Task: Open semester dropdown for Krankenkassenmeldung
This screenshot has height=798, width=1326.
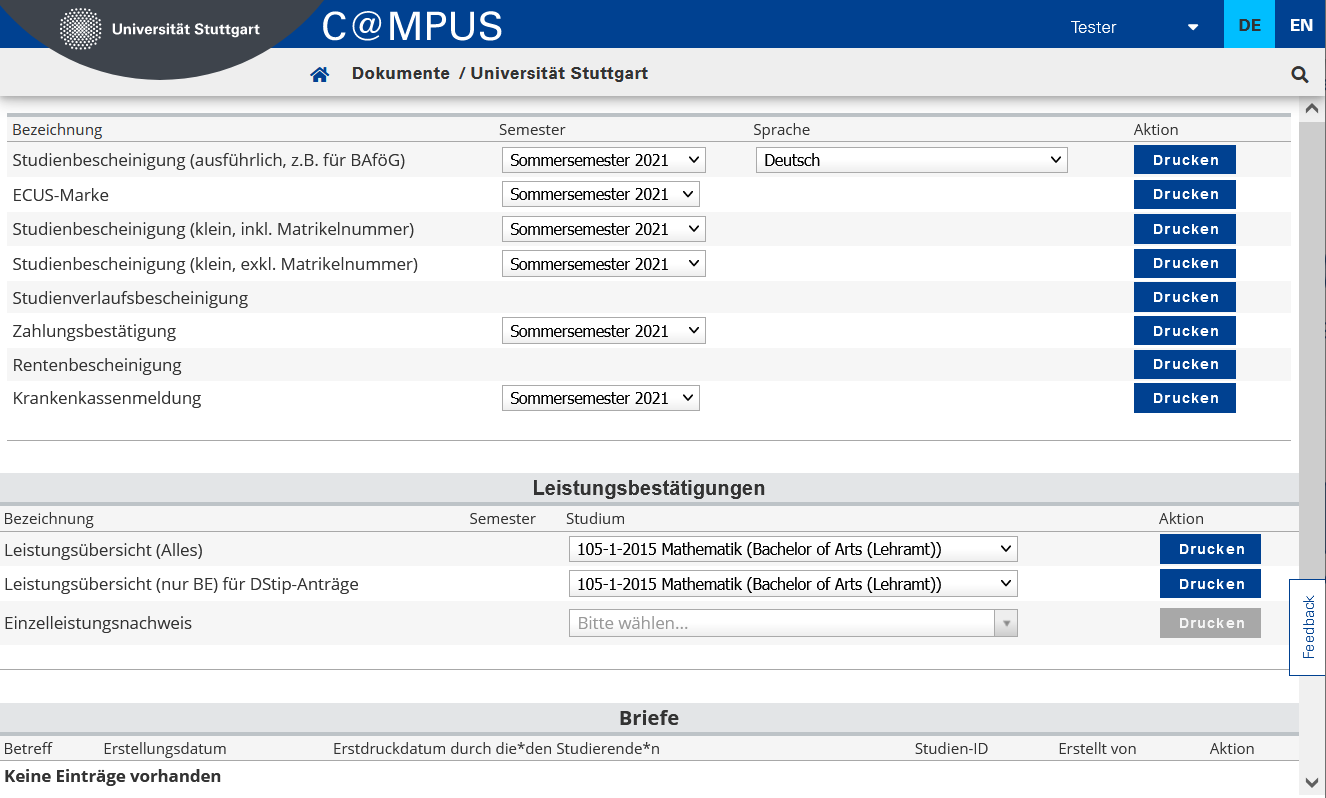Action: tap(601, 398)
